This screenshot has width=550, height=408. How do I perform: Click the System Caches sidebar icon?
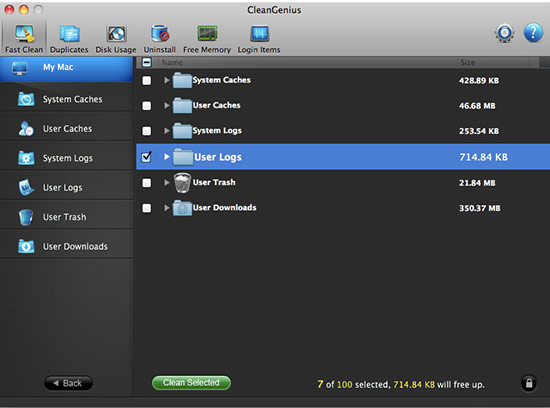26,99
